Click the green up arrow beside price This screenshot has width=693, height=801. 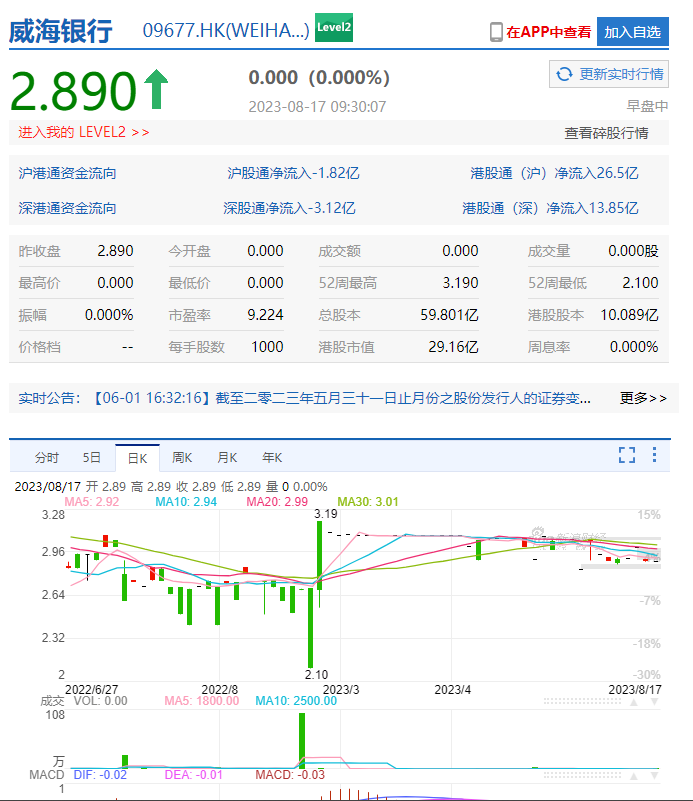156,89
